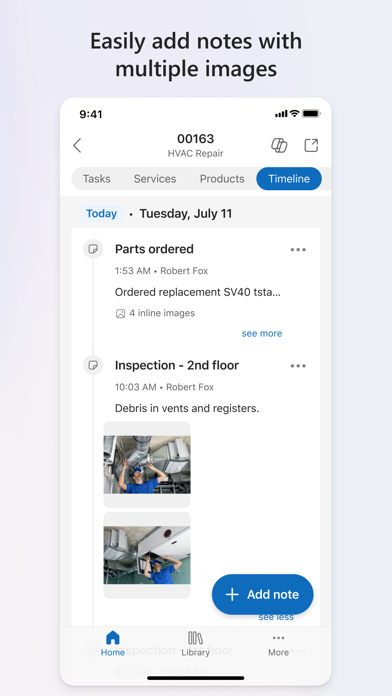Open the three-dot menu for Inspection - 2nd floor
This screenshot has height=696, width=392.
pyautogui.click(x=298, y=366)
